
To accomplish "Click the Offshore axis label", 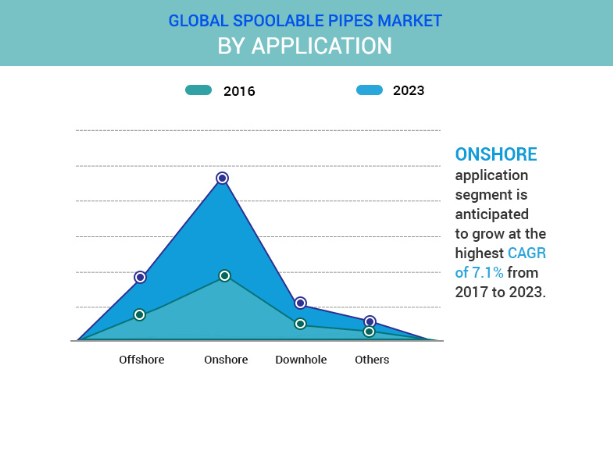I will click(141, 360).
